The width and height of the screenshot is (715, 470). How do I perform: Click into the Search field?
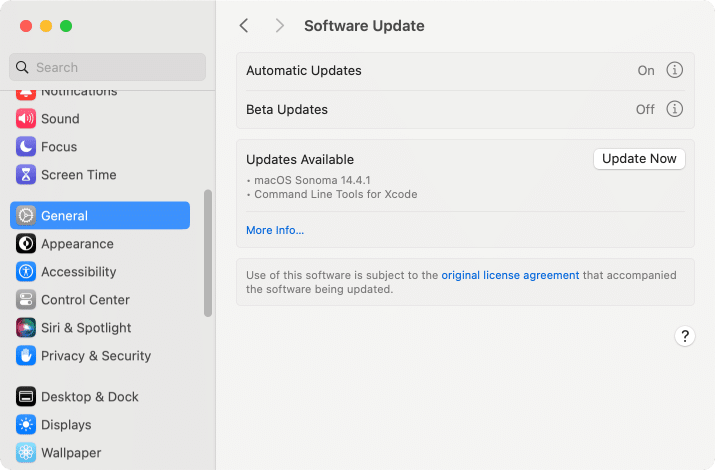(107, 67)
